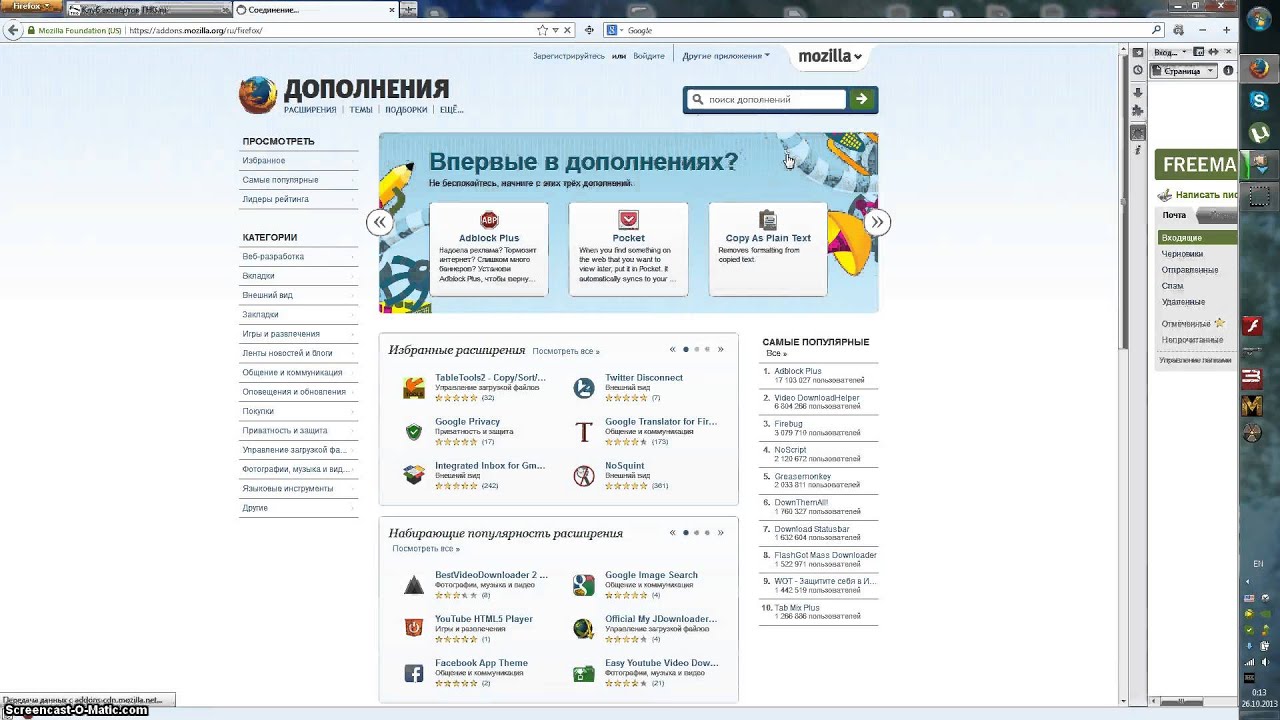1280x720 pixels.
Task: Click the Войдите login link
Action: point(649,56)
